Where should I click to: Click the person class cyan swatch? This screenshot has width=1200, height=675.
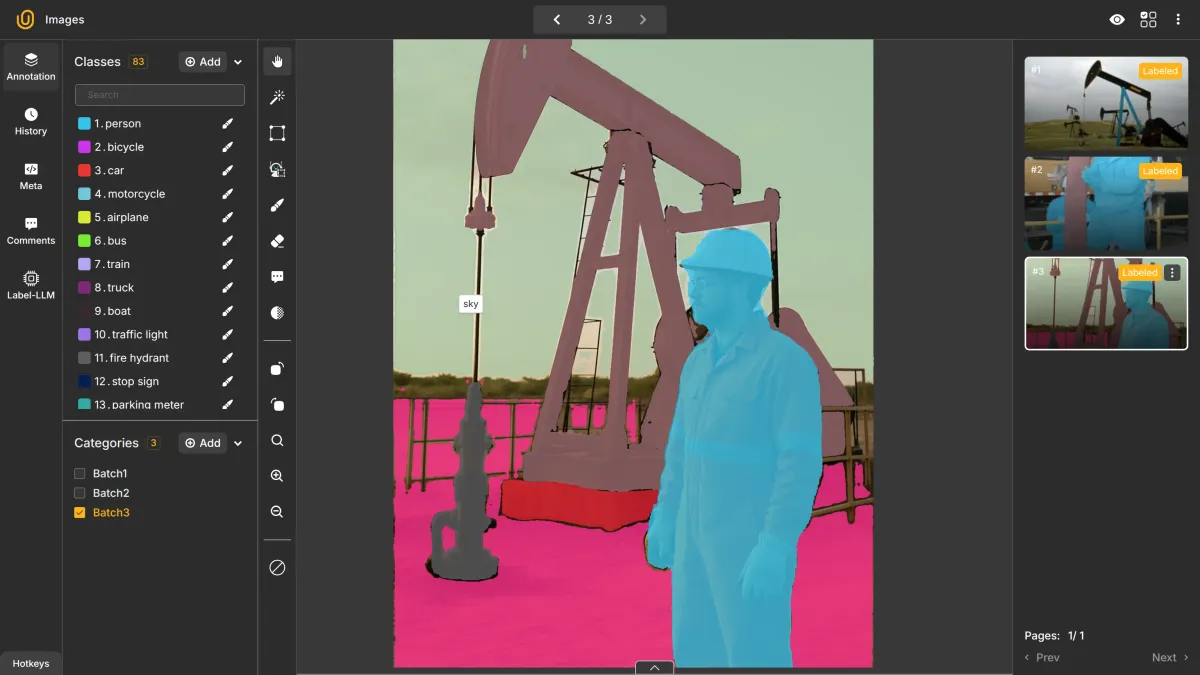[84, 124]
